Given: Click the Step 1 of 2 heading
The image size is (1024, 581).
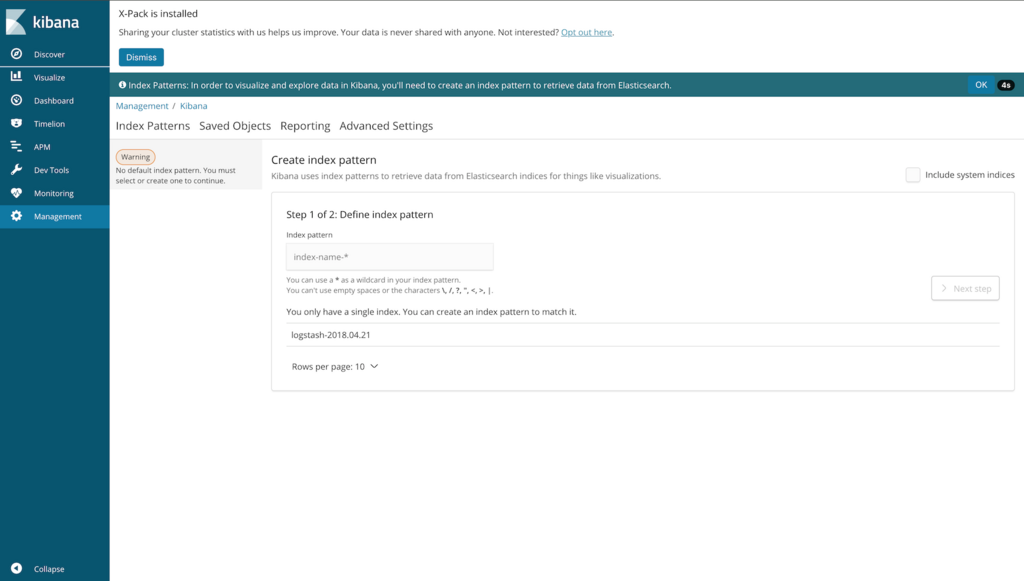Looking at the screenshot, I should coord(359,215).
